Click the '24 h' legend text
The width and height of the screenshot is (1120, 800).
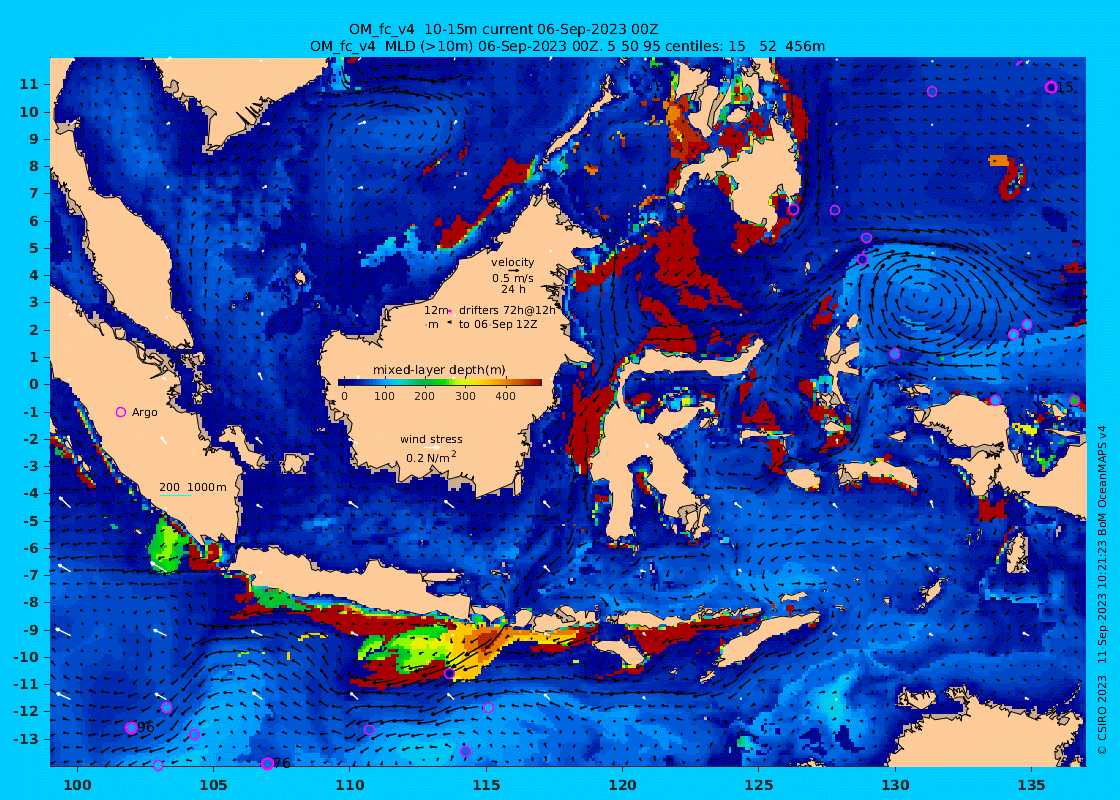point(513,289)
